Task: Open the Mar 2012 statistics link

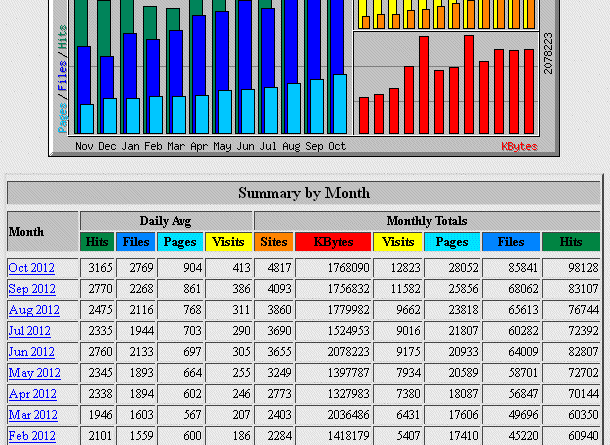Action: (x=33, y=415)
